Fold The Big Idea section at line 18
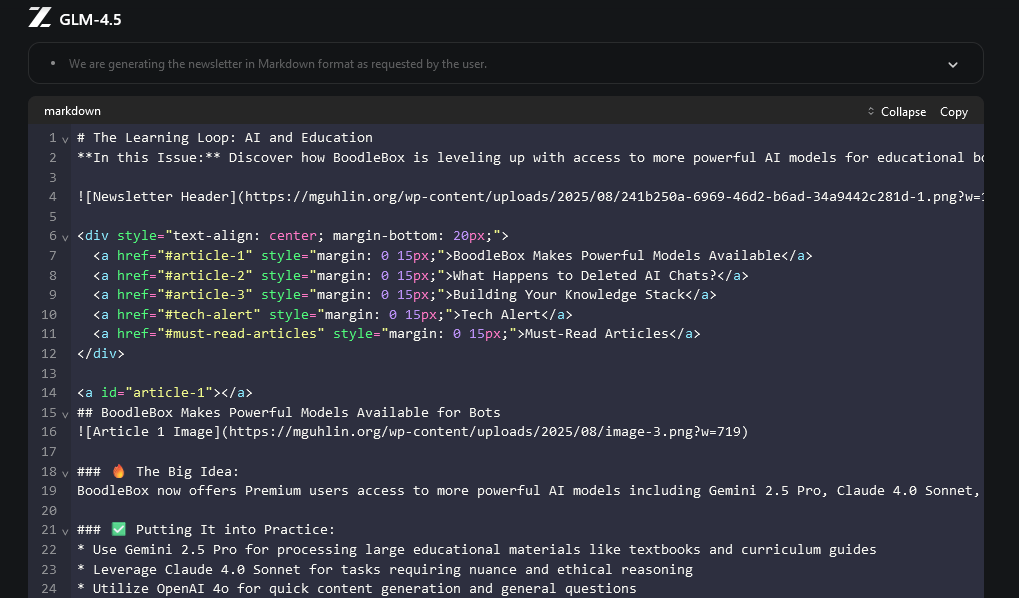Viewport: 1019px width, 598px height. [x=65, y=473]
